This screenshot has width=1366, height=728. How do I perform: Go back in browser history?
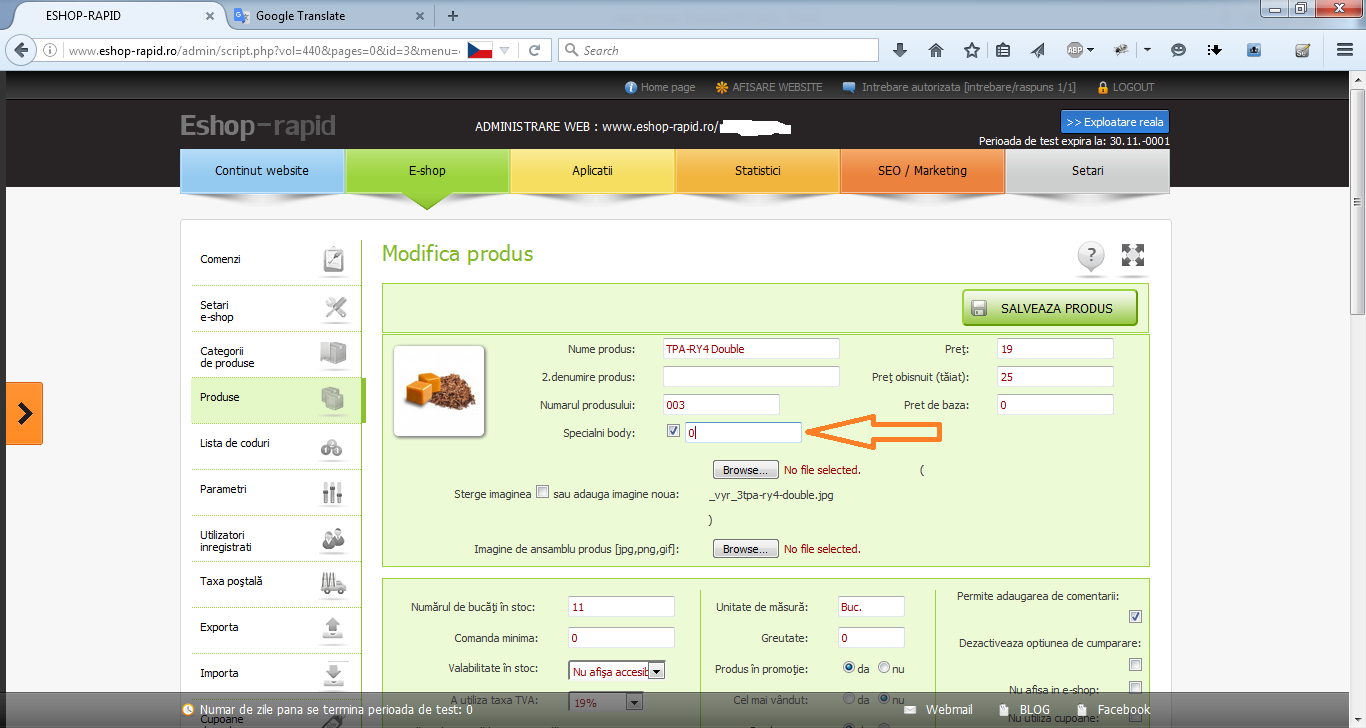click(22, 50)
